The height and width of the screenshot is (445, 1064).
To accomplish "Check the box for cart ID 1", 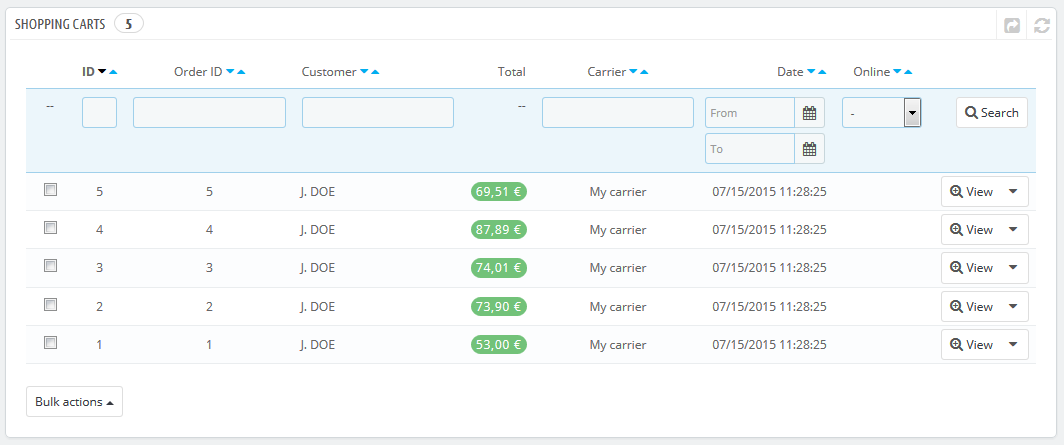I will [51, 342].
